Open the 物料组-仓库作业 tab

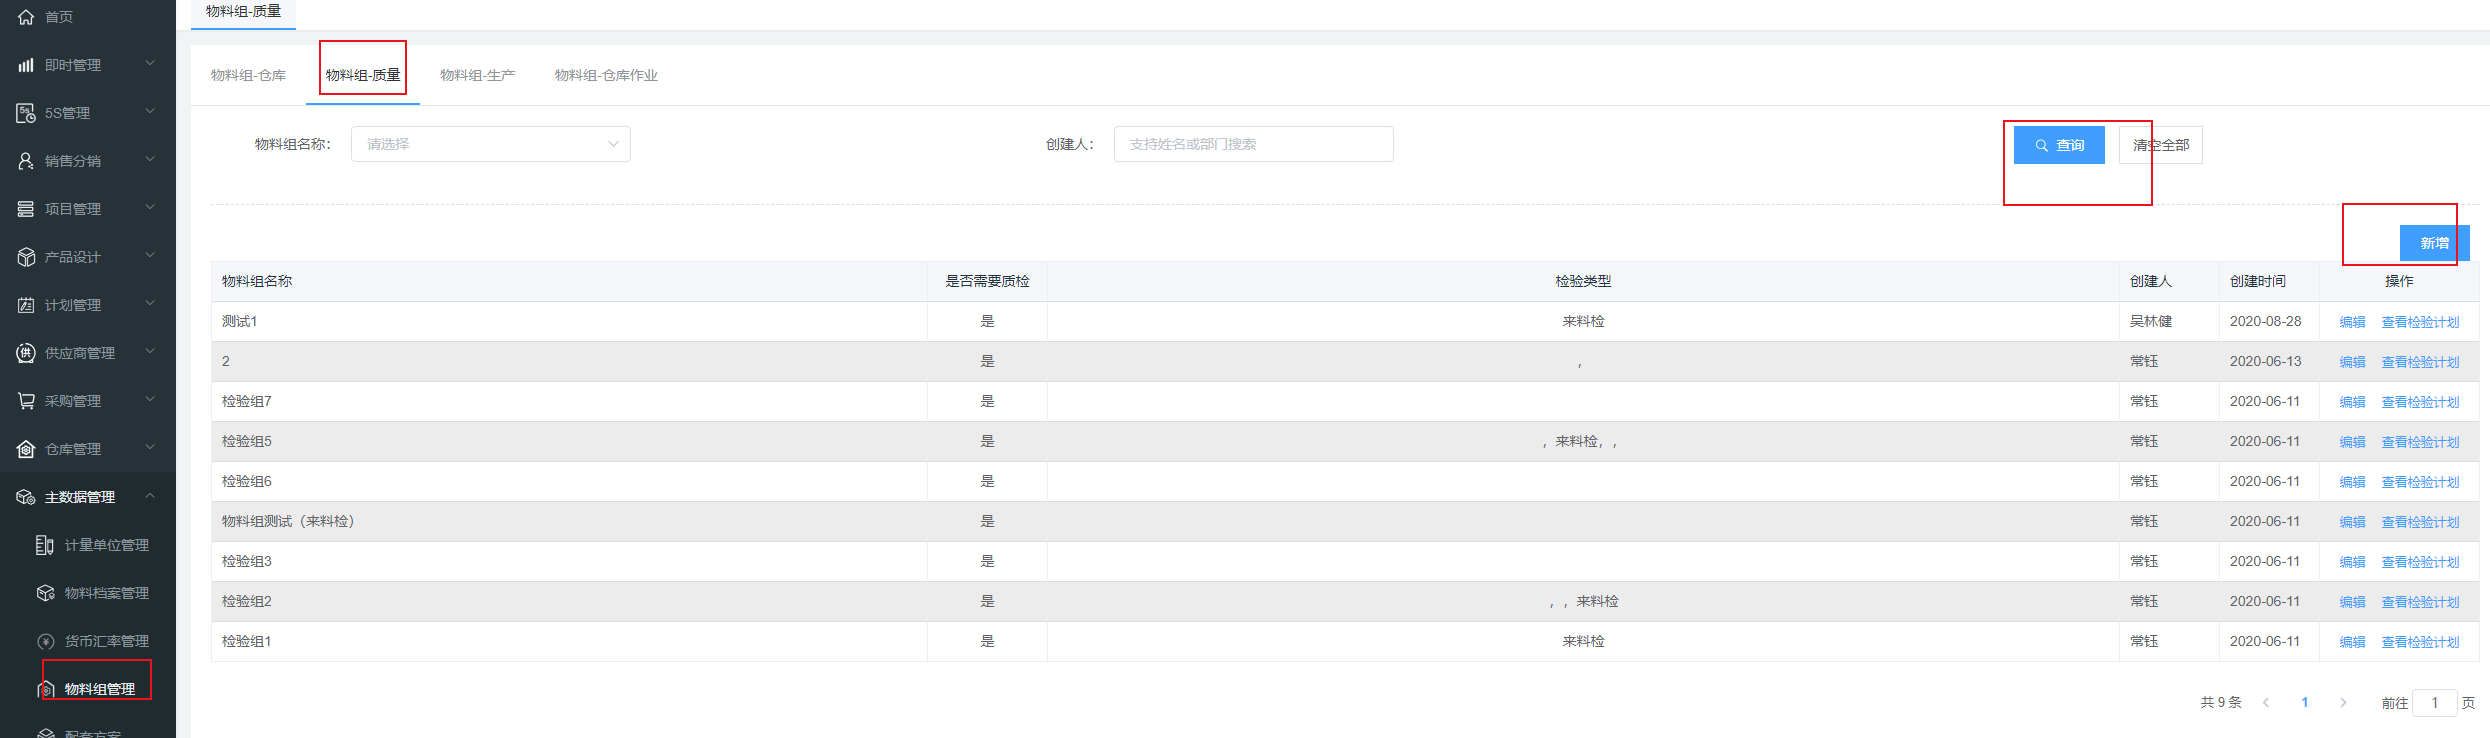pos(606,75)
